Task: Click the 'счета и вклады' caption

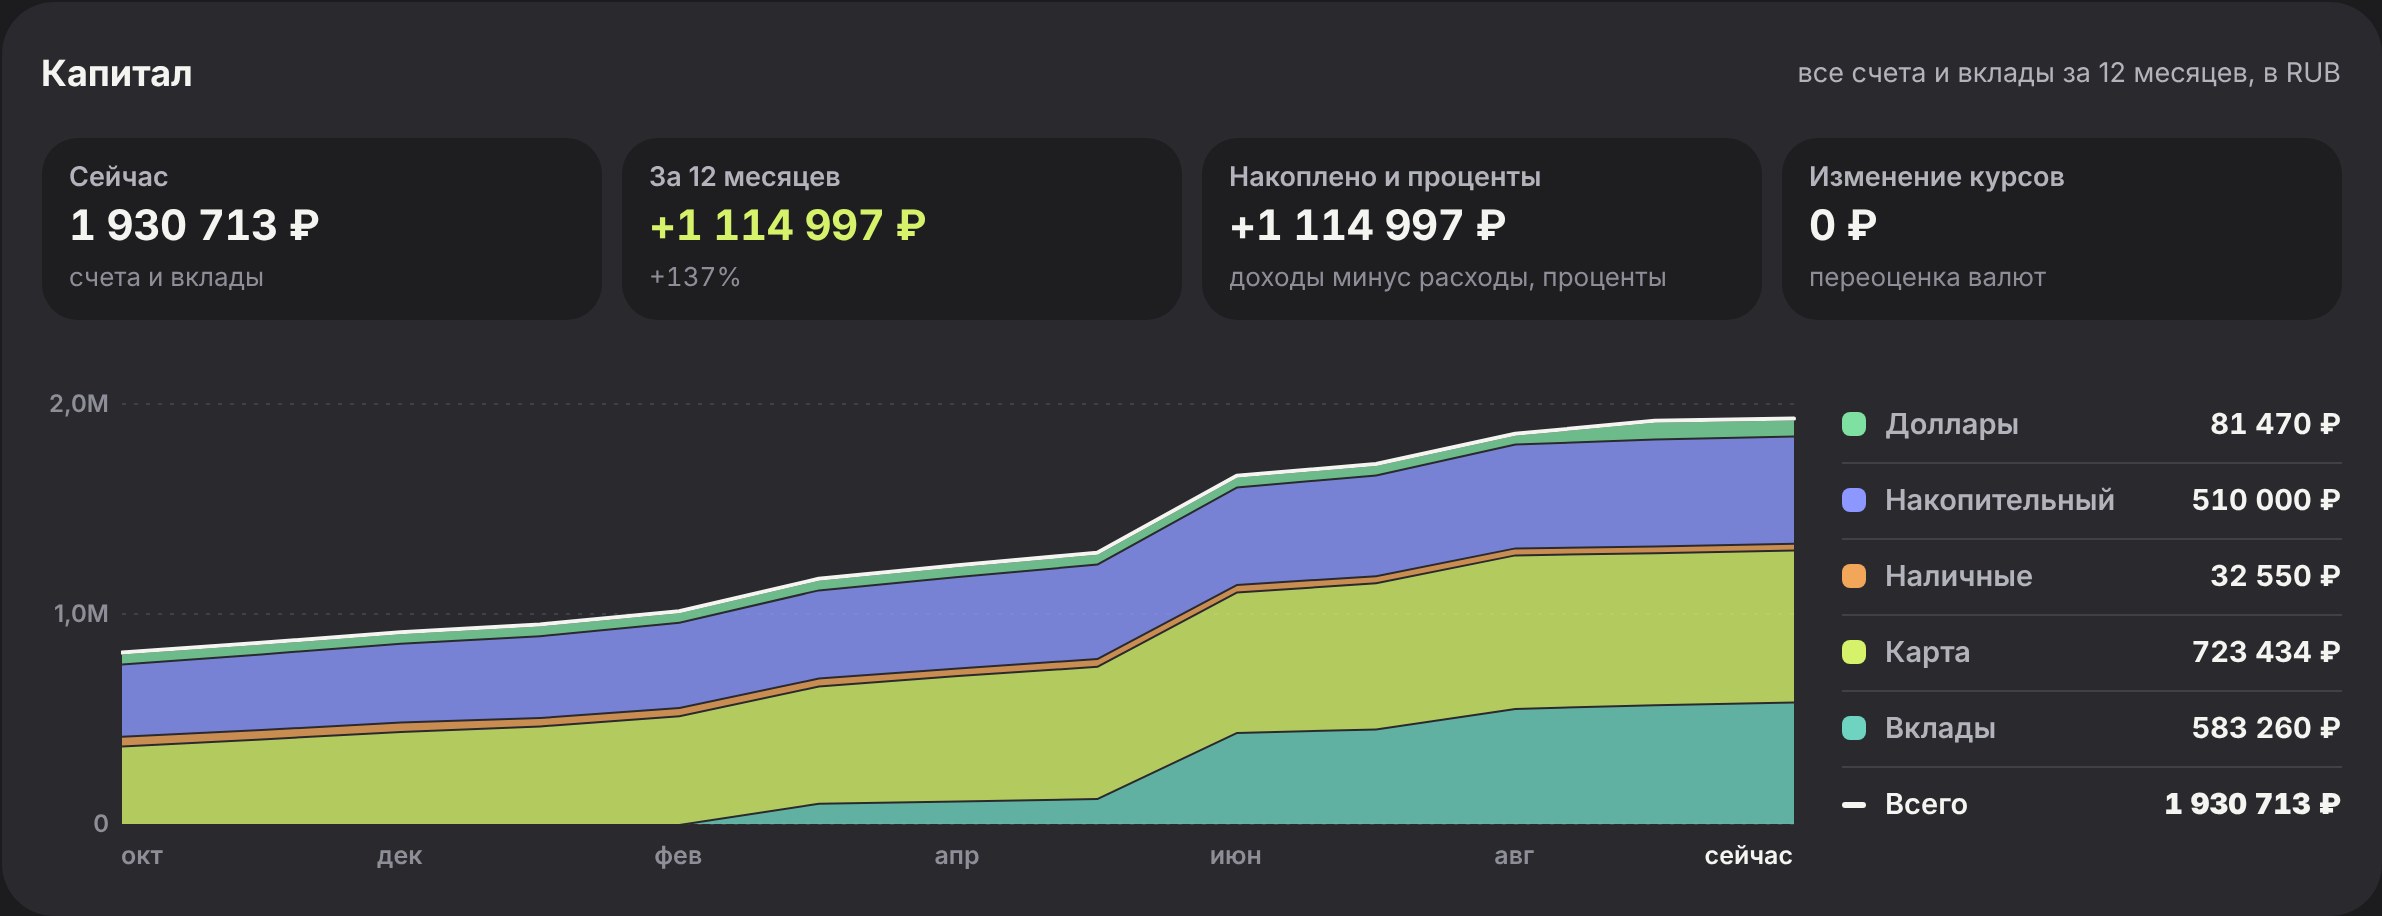Action: [166, 277]
